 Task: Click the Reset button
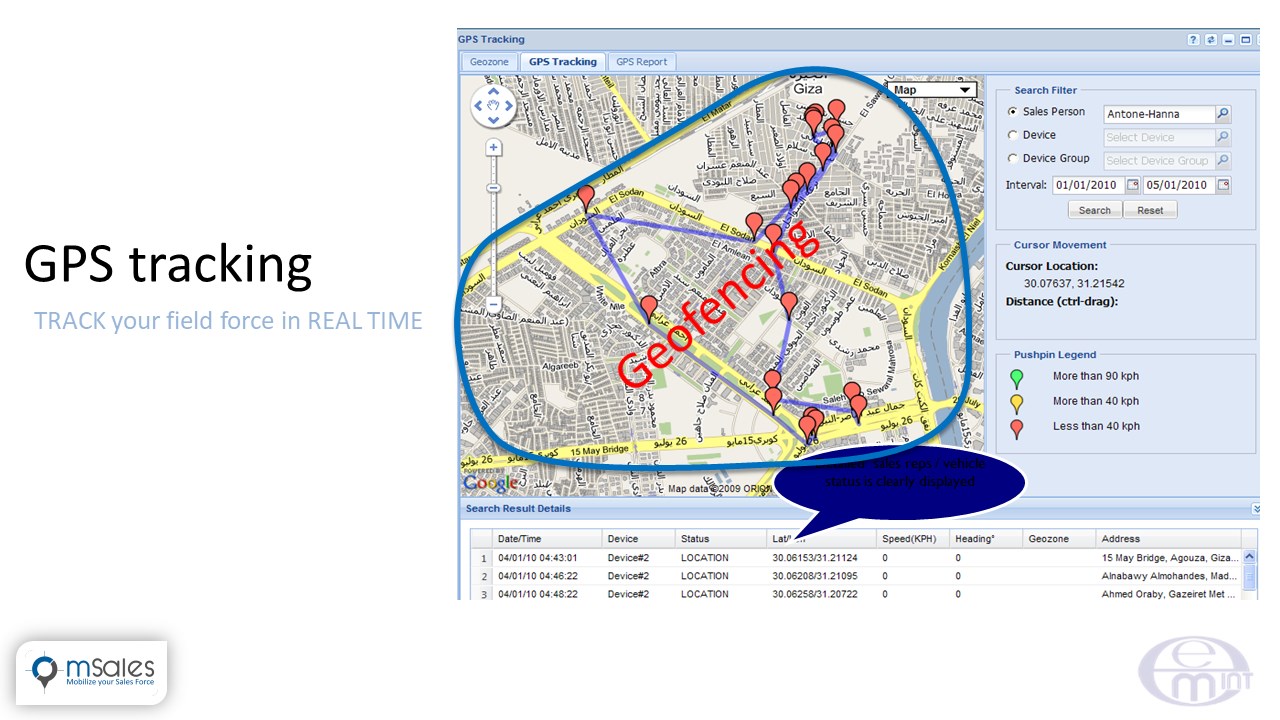[x=1150, y=210]
